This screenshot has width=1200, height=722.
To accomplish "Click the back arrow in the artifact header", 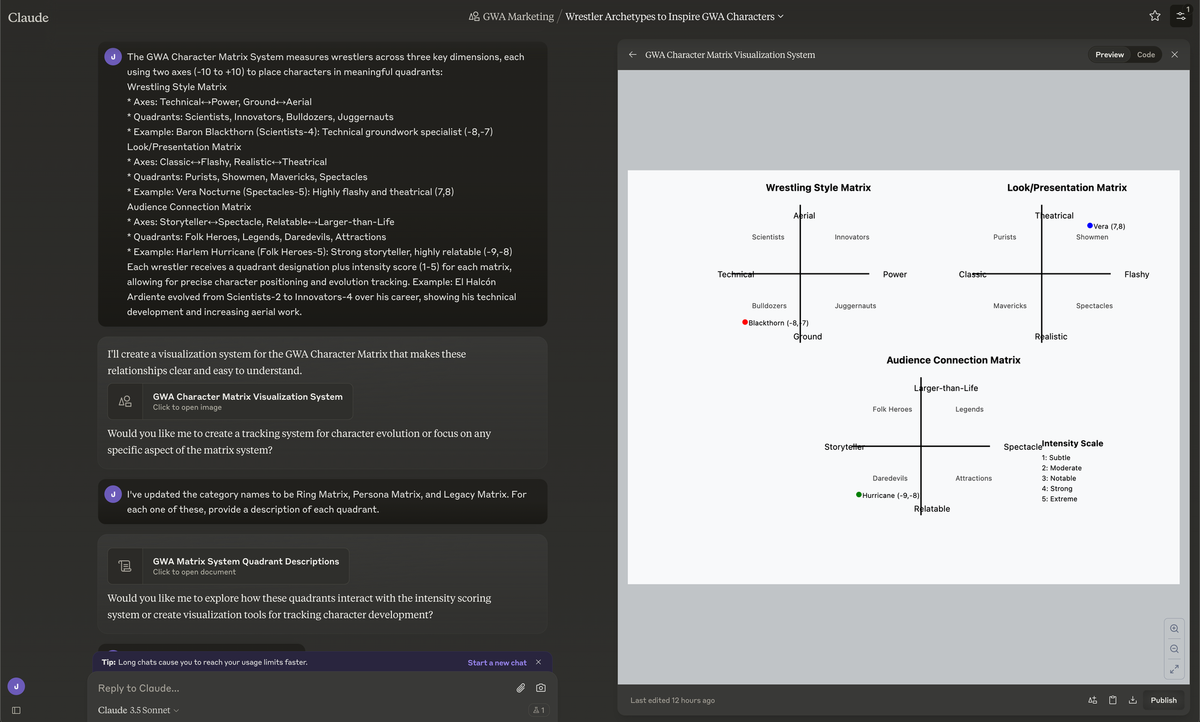I will [x=630, y=55].
